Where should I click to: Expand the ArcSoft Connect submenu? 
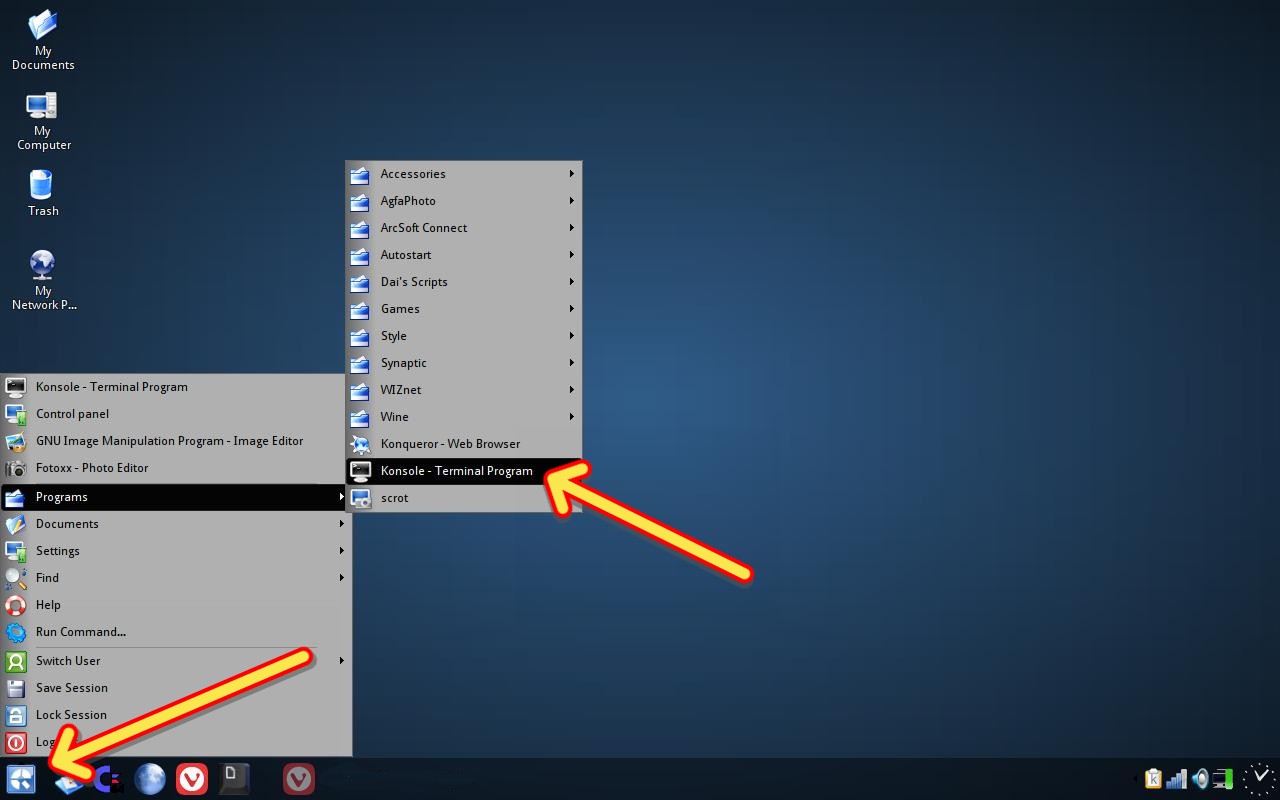coord(464,228)
